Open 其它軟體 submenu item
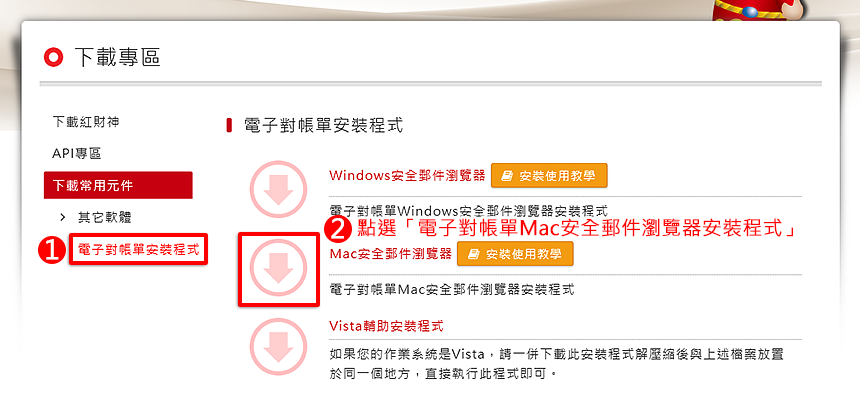This screenshot has height=400, width=860. click(x=105, y=217)
